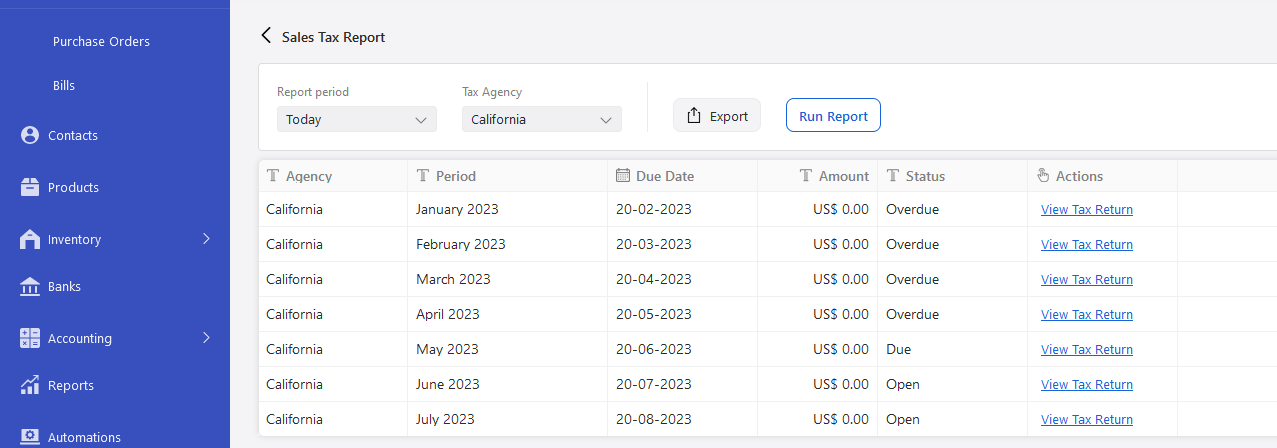Expand the Accounting submenu chevron
The height and width of the screenshot is (448, 1277).
[x=206, y=338]
